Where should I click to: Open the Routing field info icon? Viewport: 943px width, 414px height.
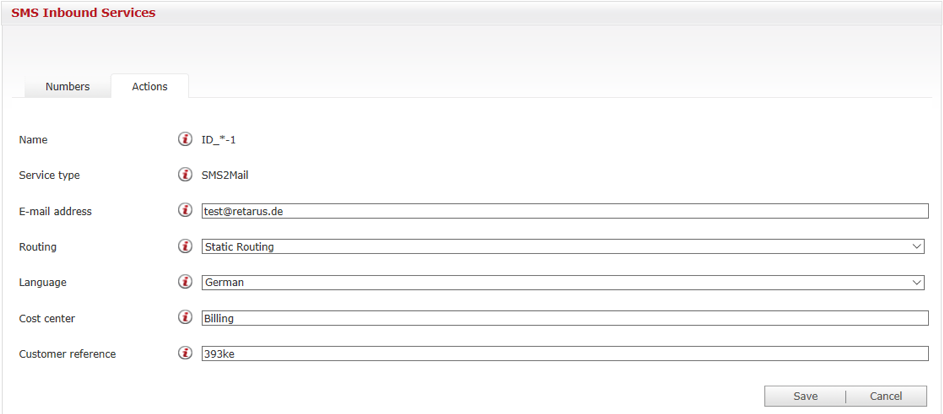(185, 246)
